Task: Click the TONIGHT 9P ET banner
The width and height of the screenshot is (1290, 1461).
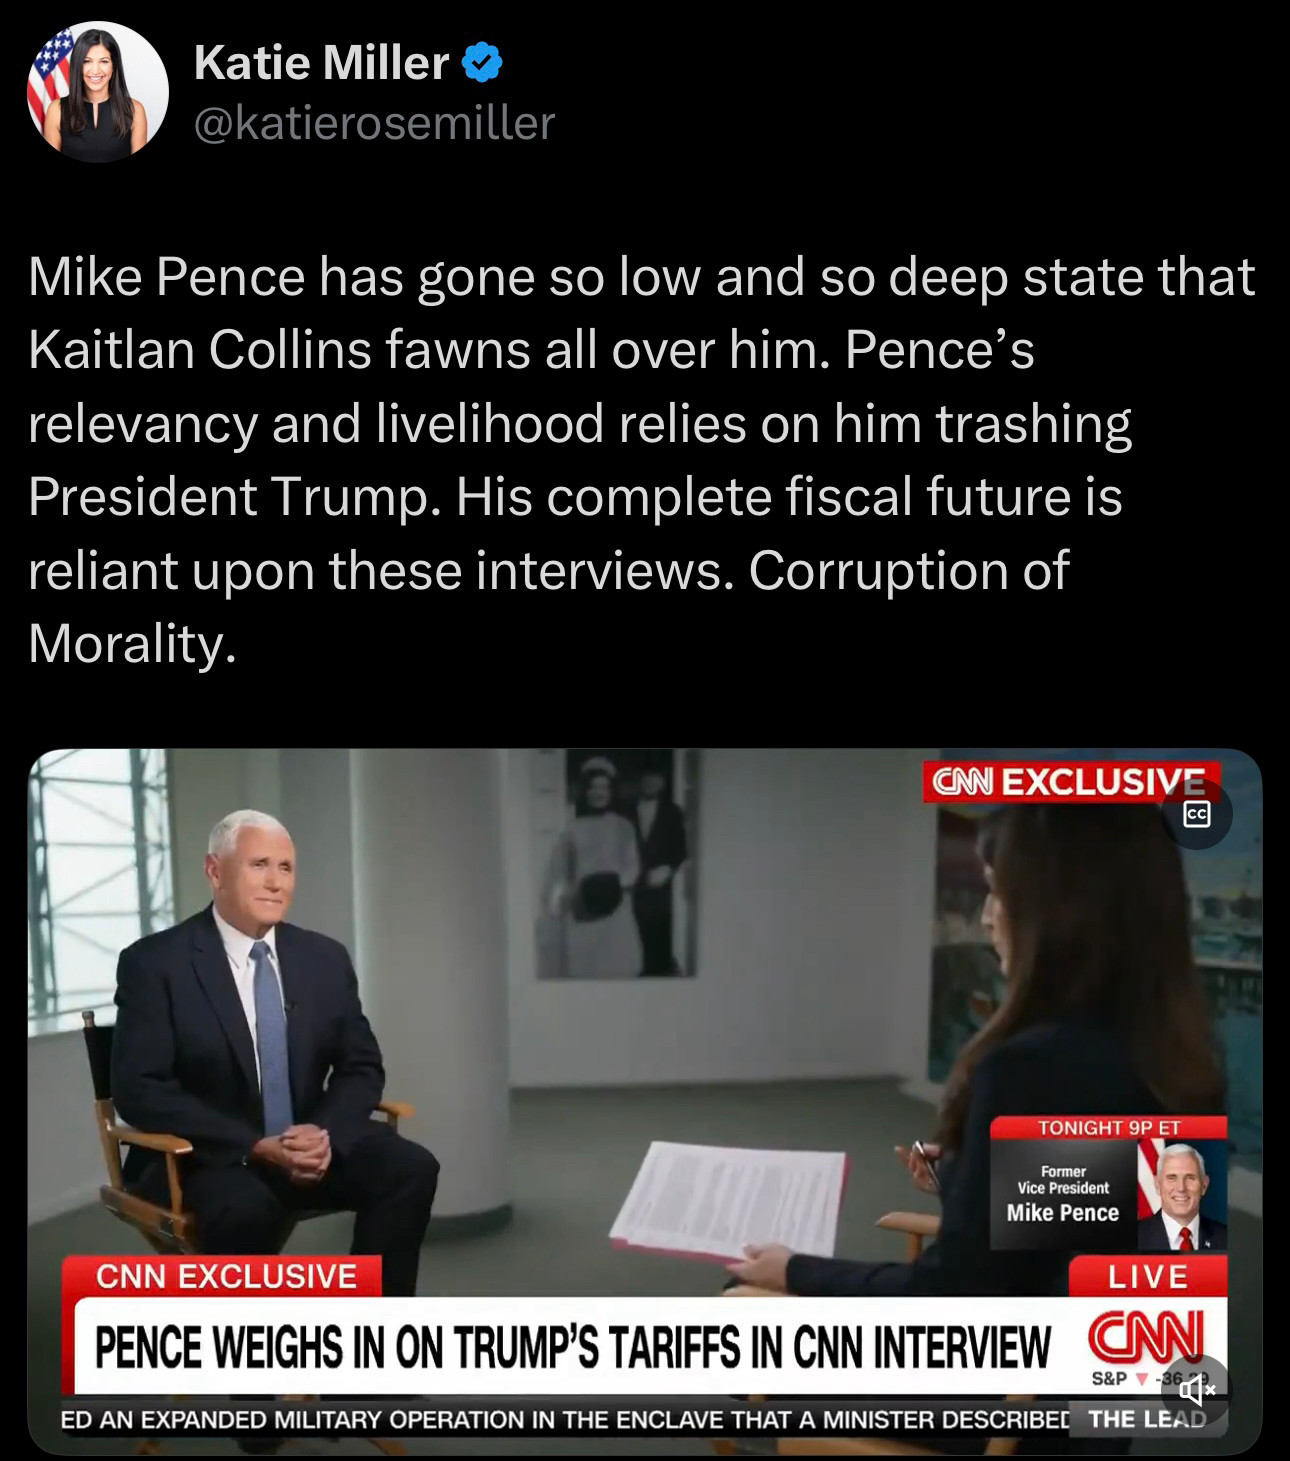Action: pyautogui.click(x=1109, y=1127)
